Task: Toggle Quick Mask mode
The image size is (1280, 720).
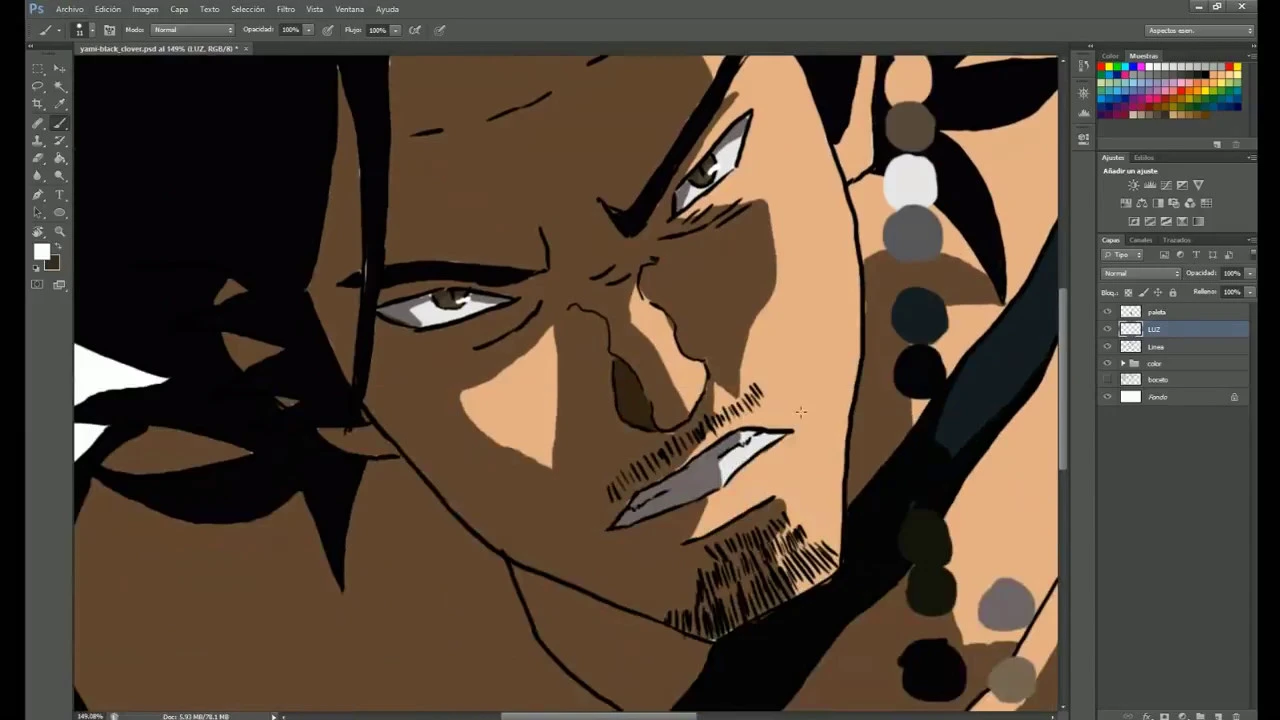Action: 37,285
